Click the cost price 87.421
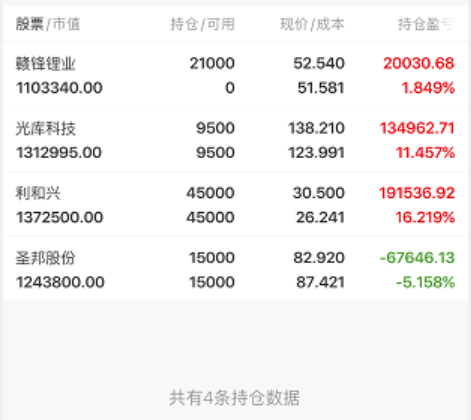The width and height of the screenshot is (471, 420). [x=320, y=282]
